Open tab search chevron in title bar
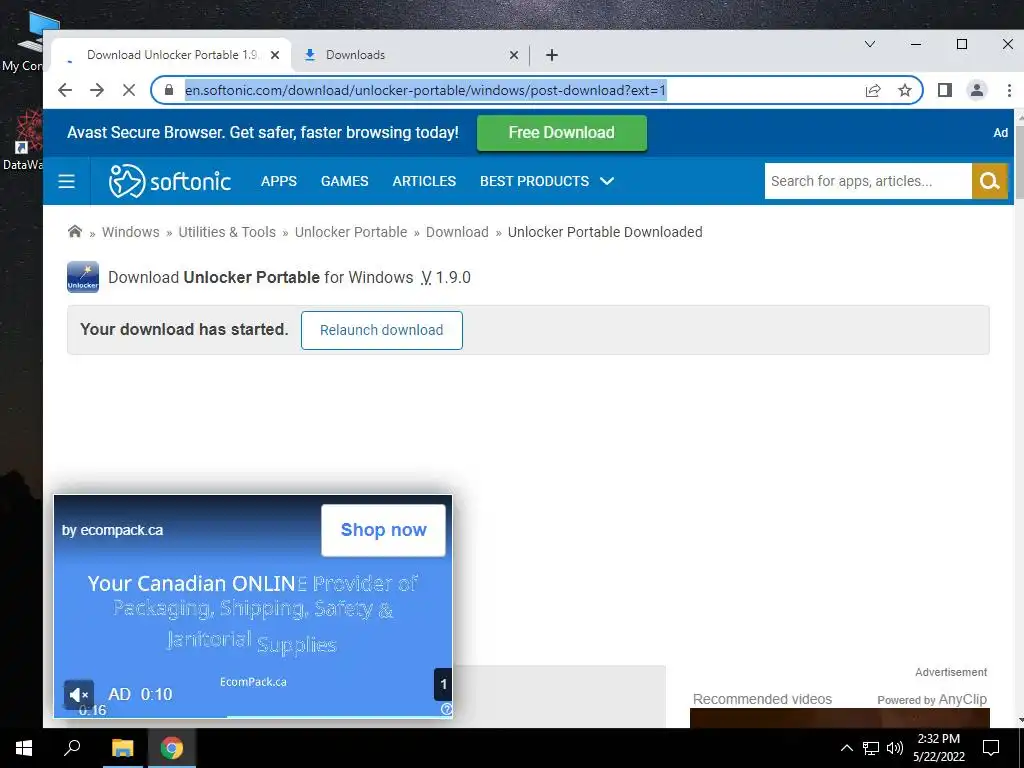The width and height of the screenshot is (1024, 768). 869,44
